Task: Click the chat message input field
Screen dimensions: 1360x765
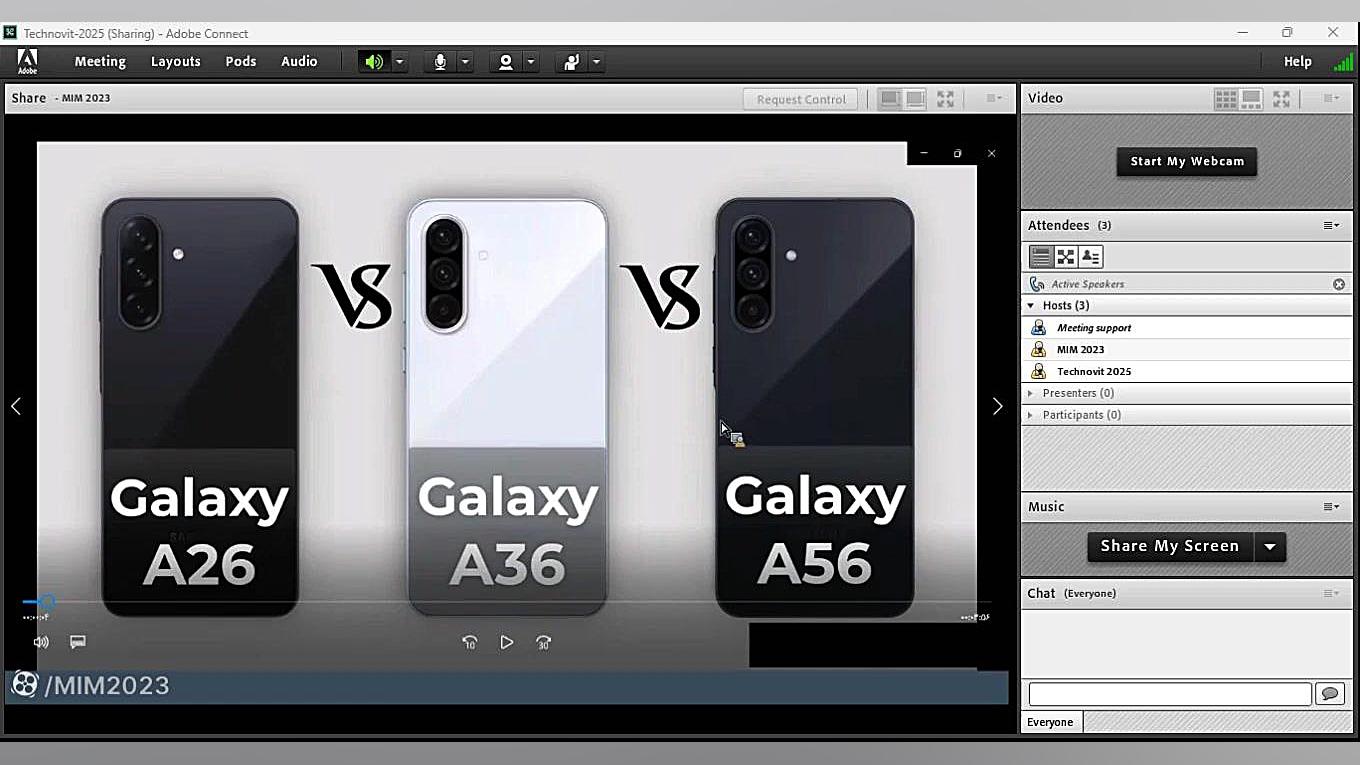Action: 1170,694
